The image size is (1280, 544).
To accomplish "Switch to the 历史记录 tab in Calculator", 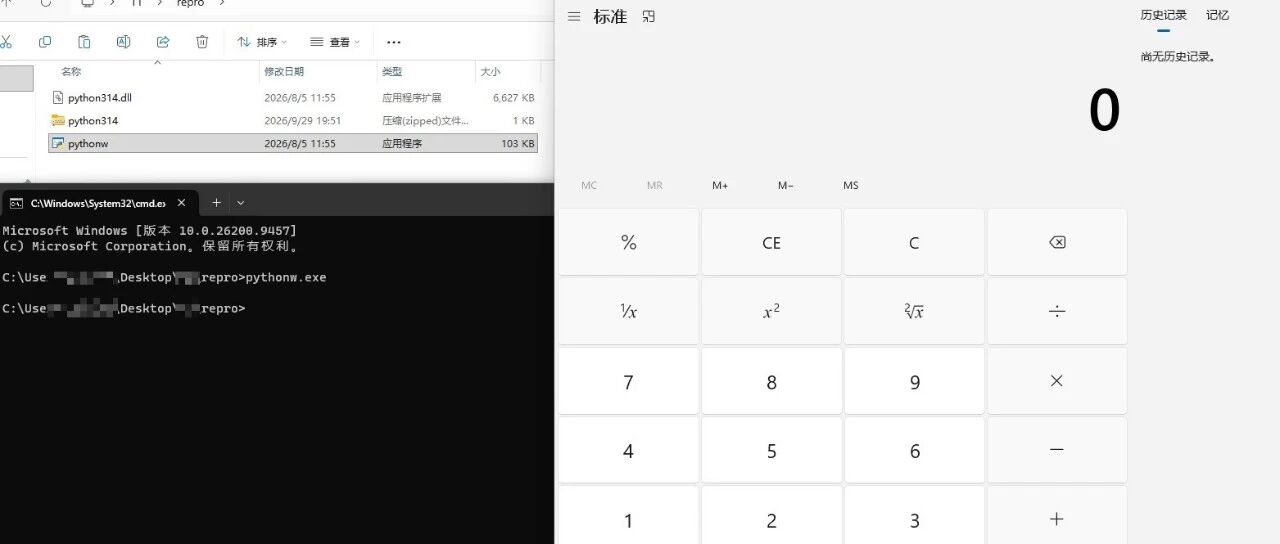I will pyautogui.click(x=1163, y=15).
